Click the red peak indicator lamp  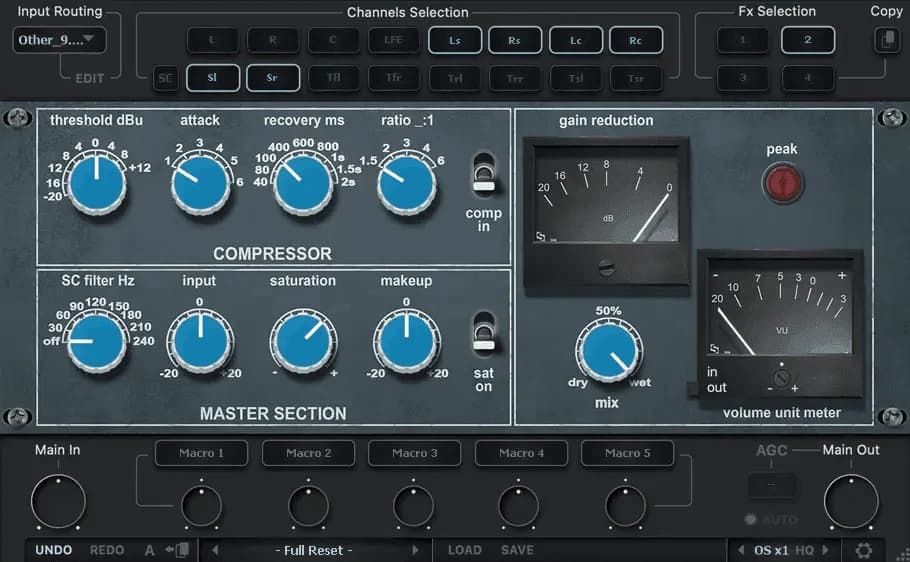click(x=782, y=183)
